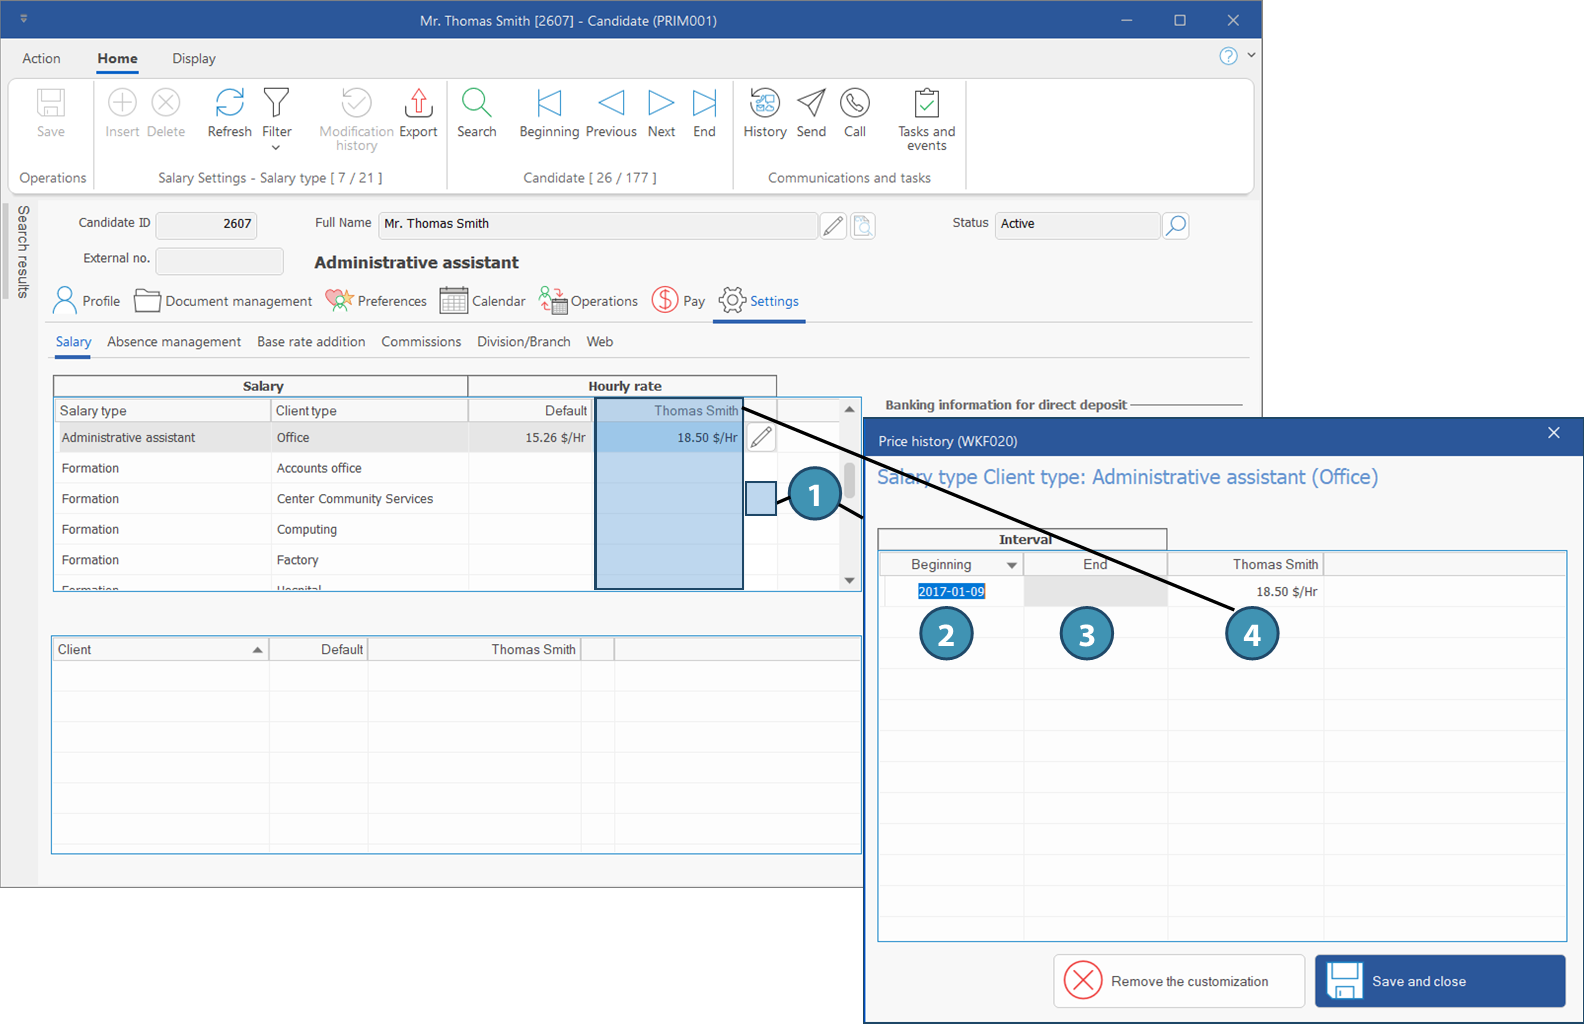1585x1024 pixels.
Task: Expand Beginning column dropdown arrow
Action: coord(1011,566)
